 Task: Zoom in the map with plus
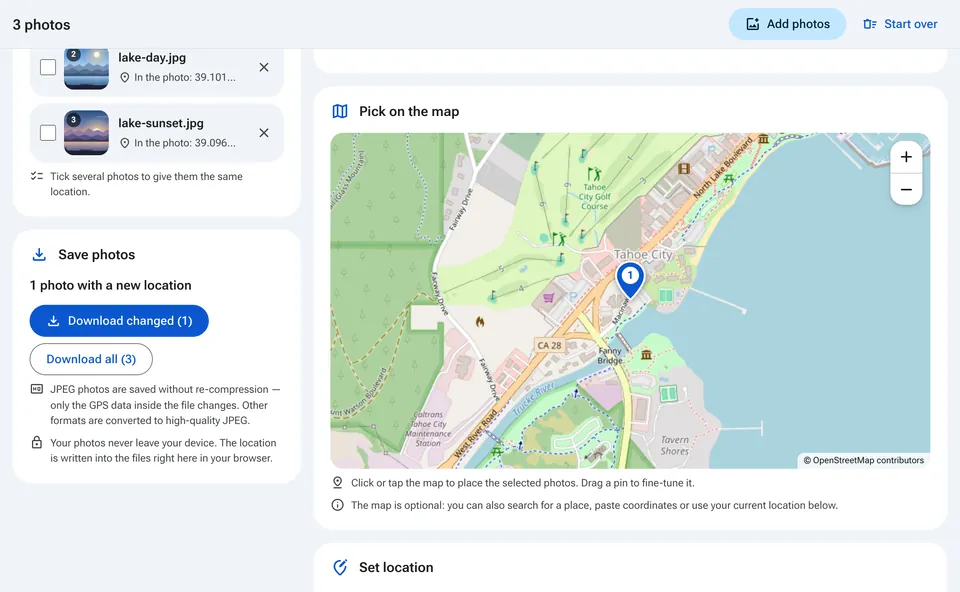coord(906,157)
